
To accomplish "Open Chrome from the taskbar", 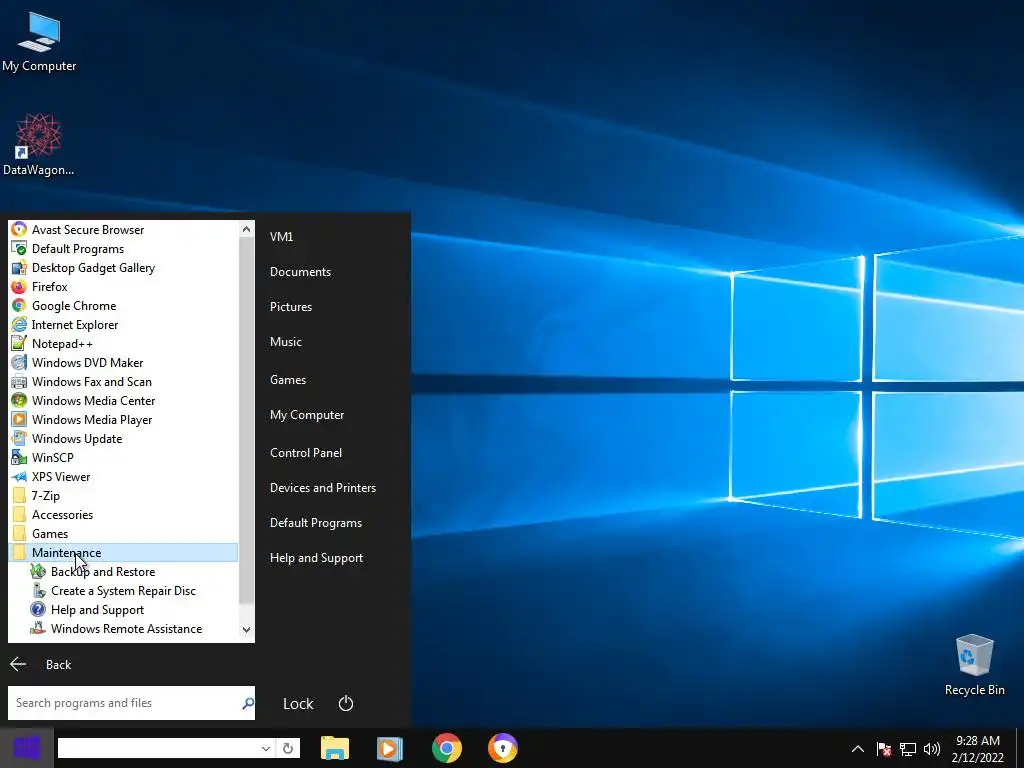I will (x=447, y=748).
